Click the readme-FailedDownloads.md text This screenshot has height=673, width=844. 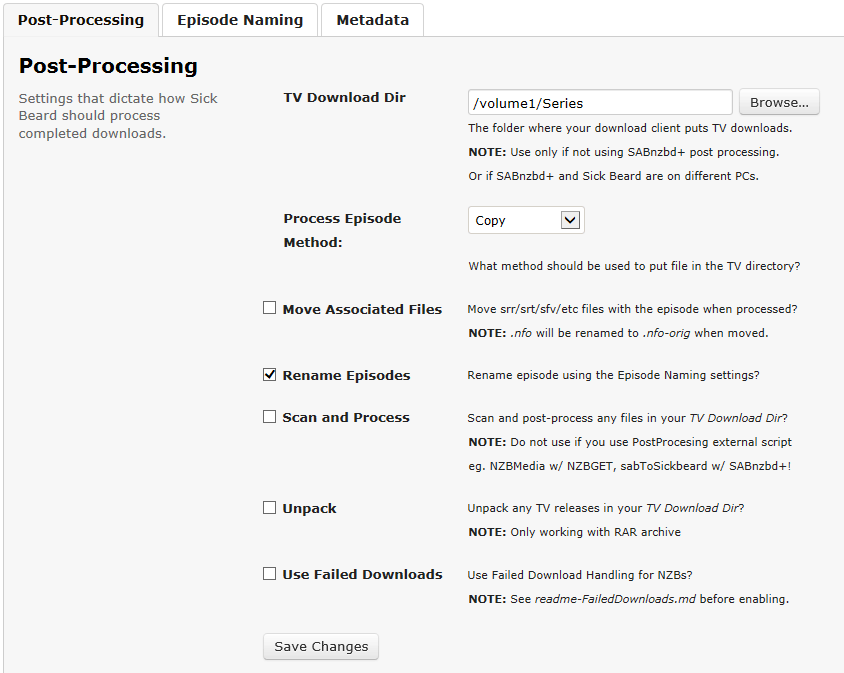click(616, 599)
